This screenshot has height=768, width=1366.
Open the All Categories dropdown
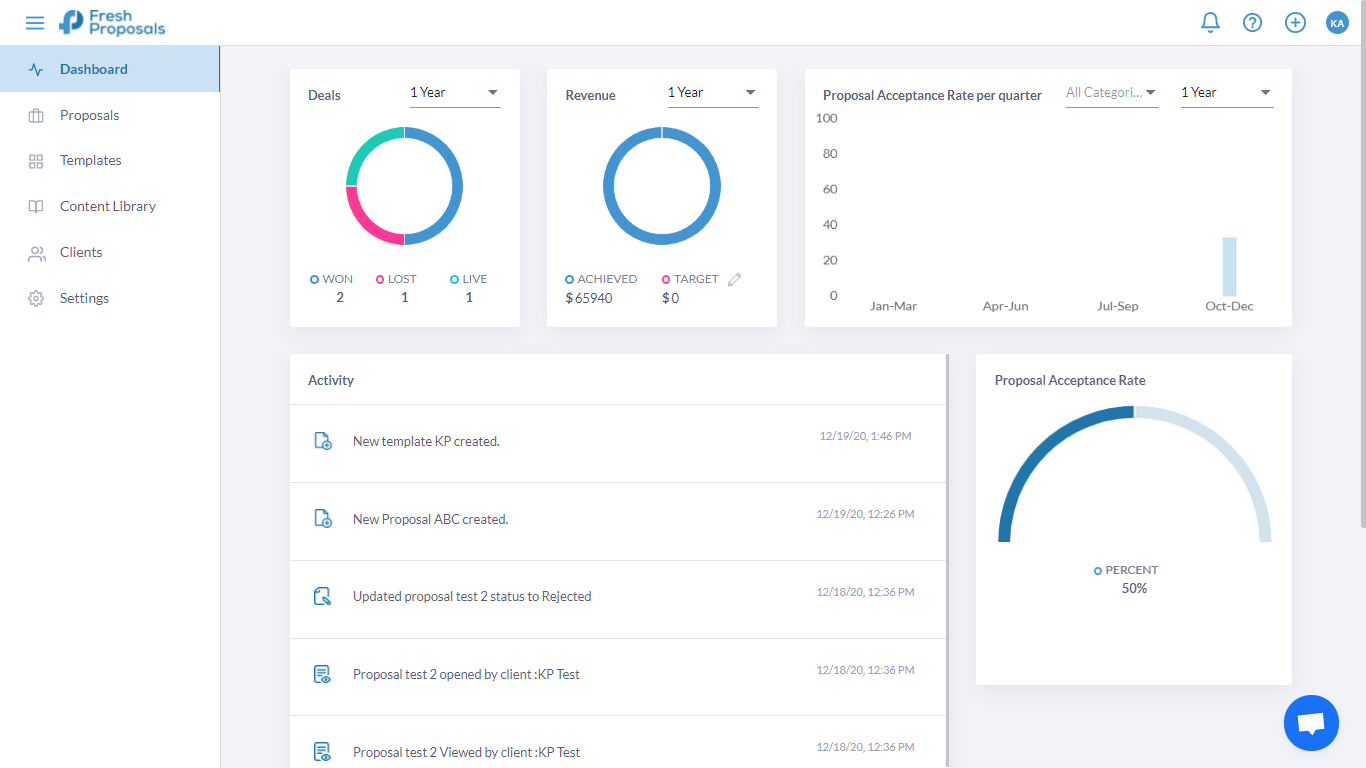1111,93
